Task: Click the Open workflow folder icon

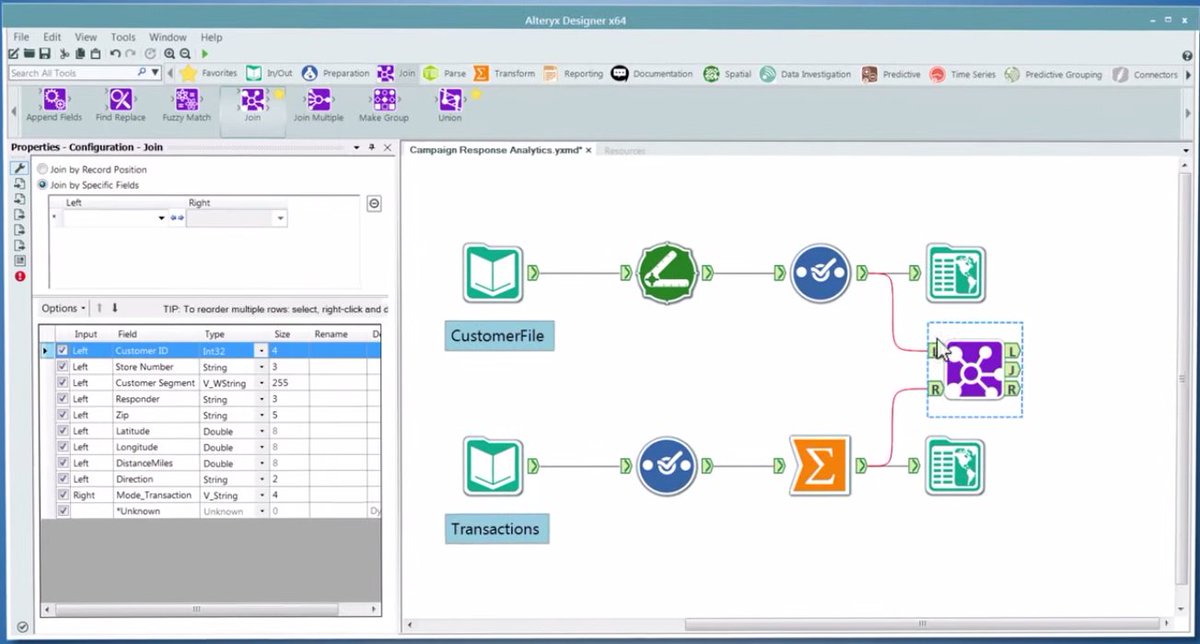Action: pos(30,54)
